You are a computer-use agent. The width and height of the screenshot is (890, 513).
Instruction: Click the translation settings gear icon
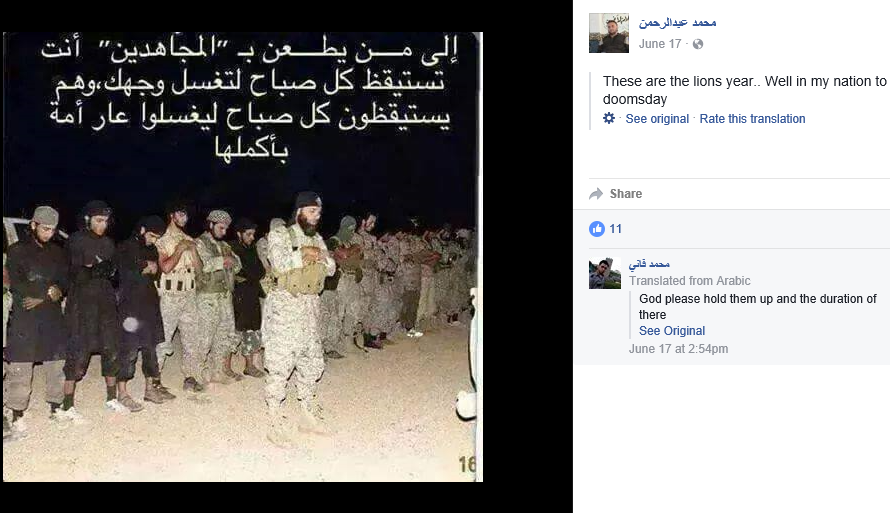609,118
